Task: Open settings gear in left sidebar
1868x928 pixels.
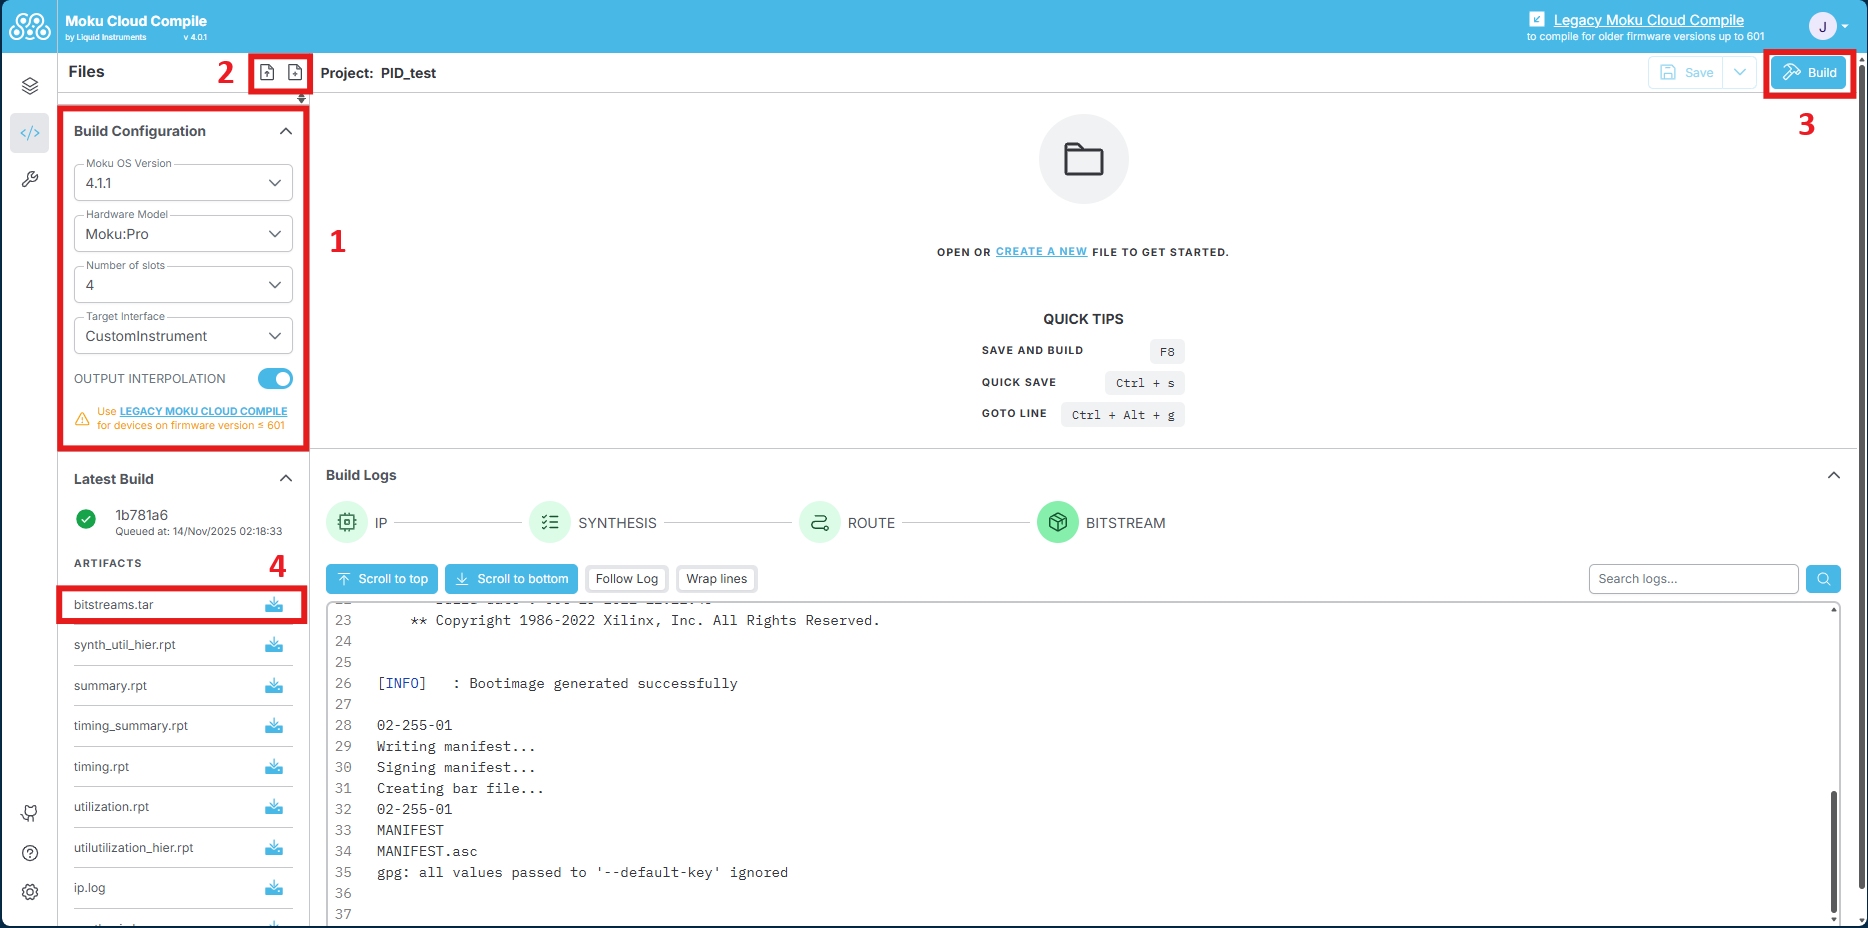Action: tap(30, 892)
